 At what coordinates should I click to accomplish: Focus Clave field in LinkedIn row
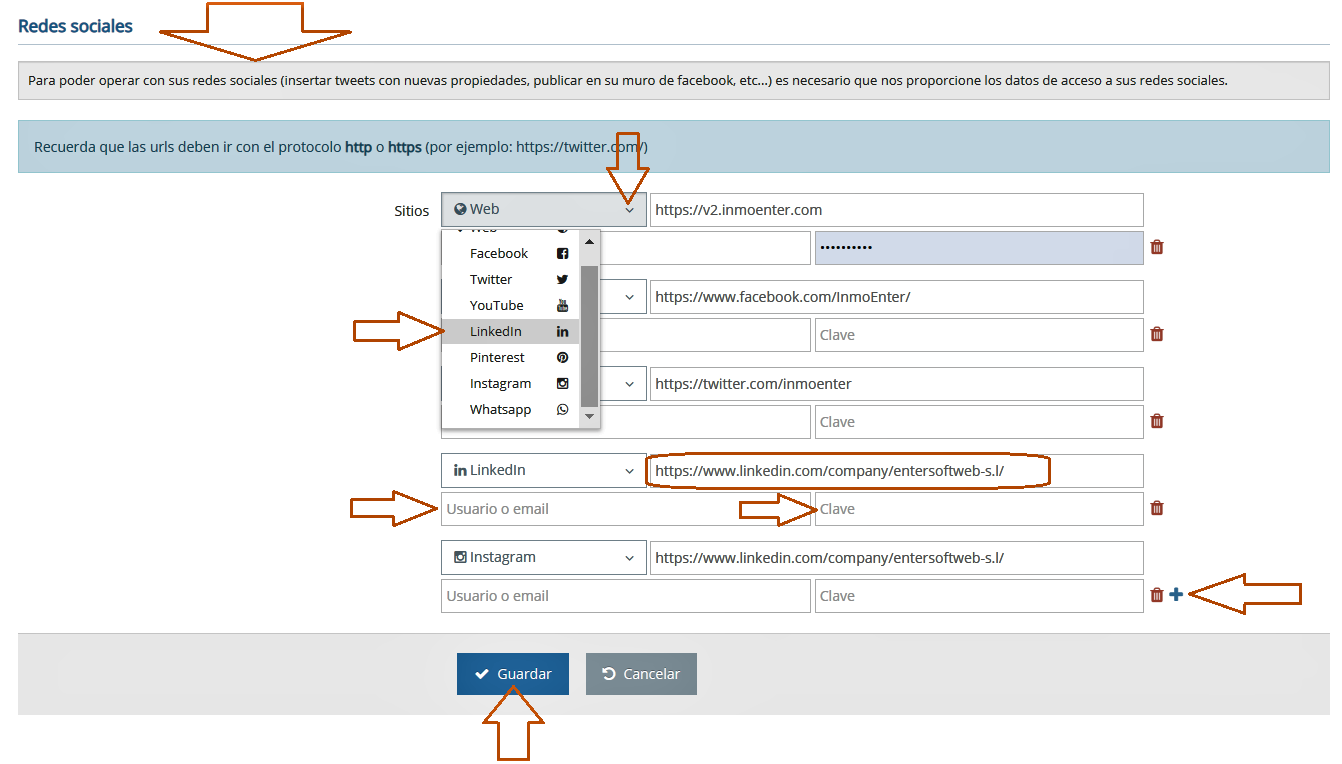[x=979, y=509]
